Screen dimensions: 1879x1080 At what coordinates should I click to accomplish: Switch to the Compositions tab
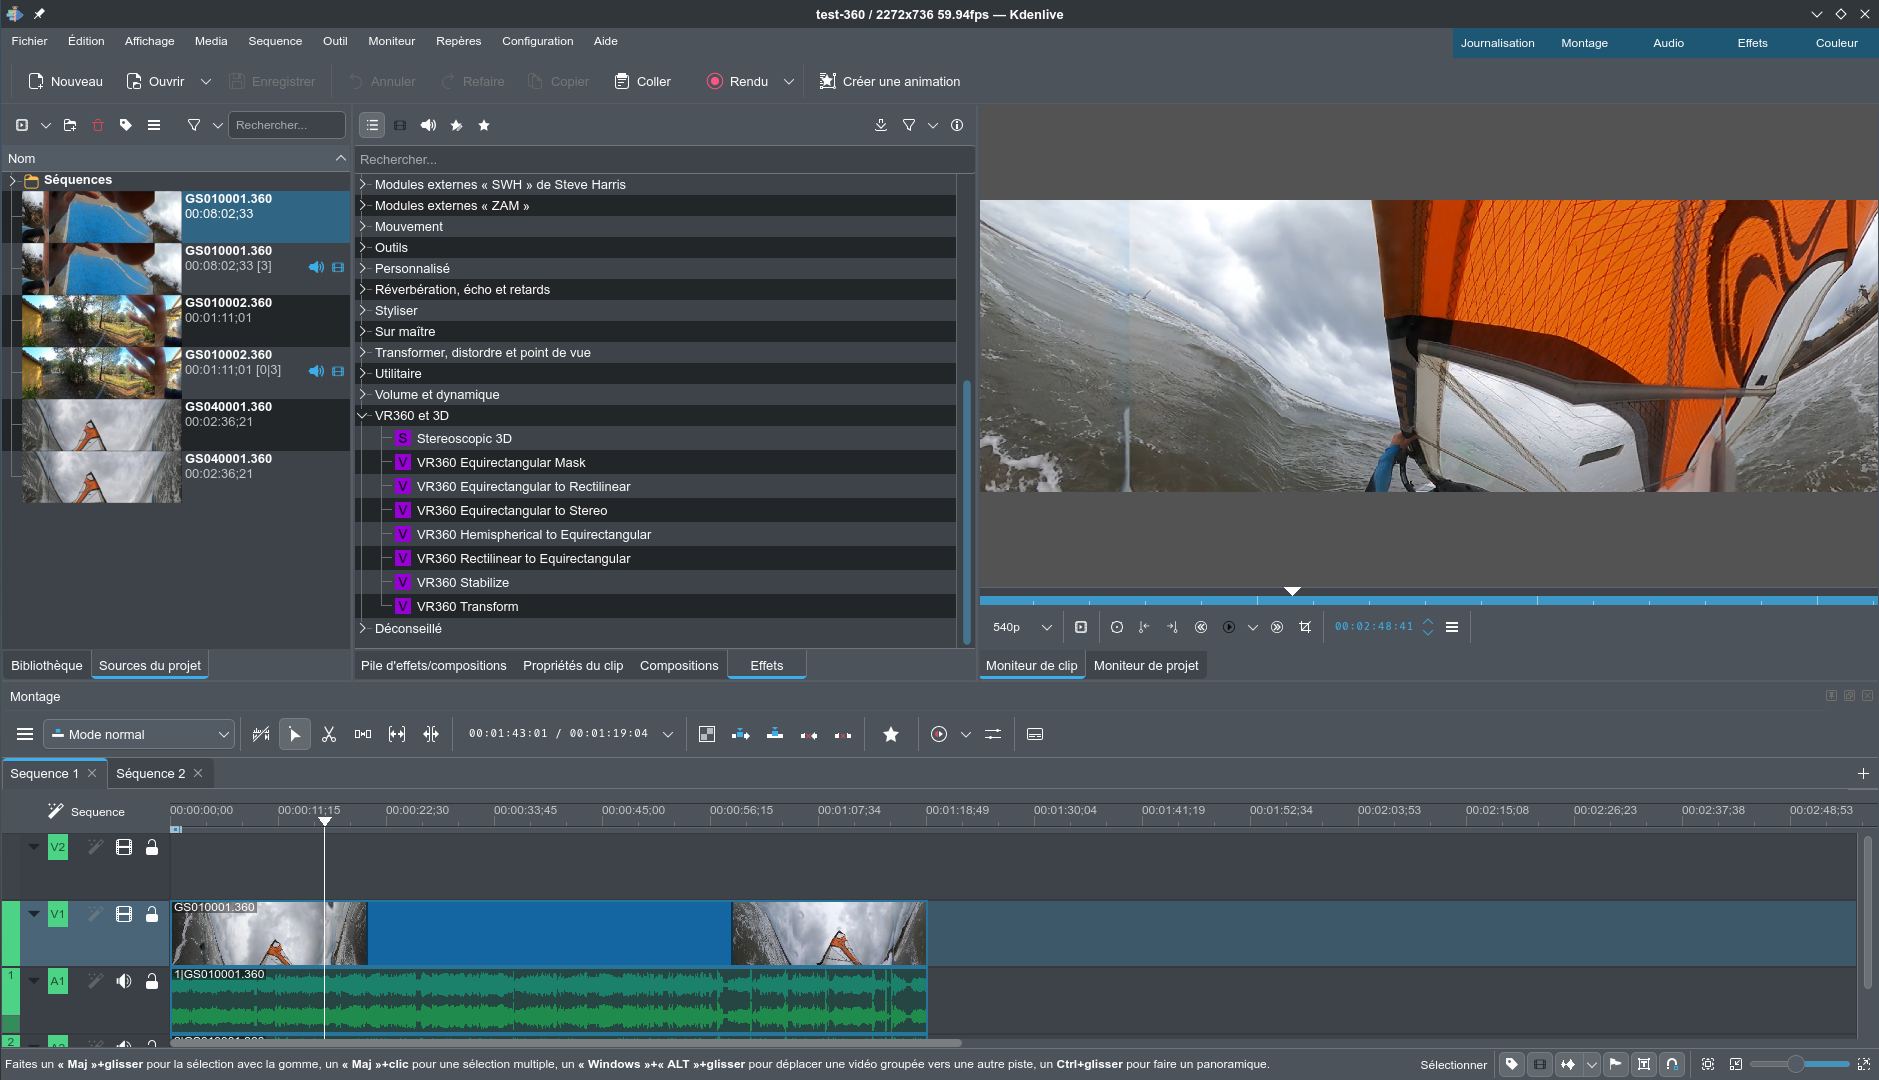pyautogui.click(x=679, y=665)
